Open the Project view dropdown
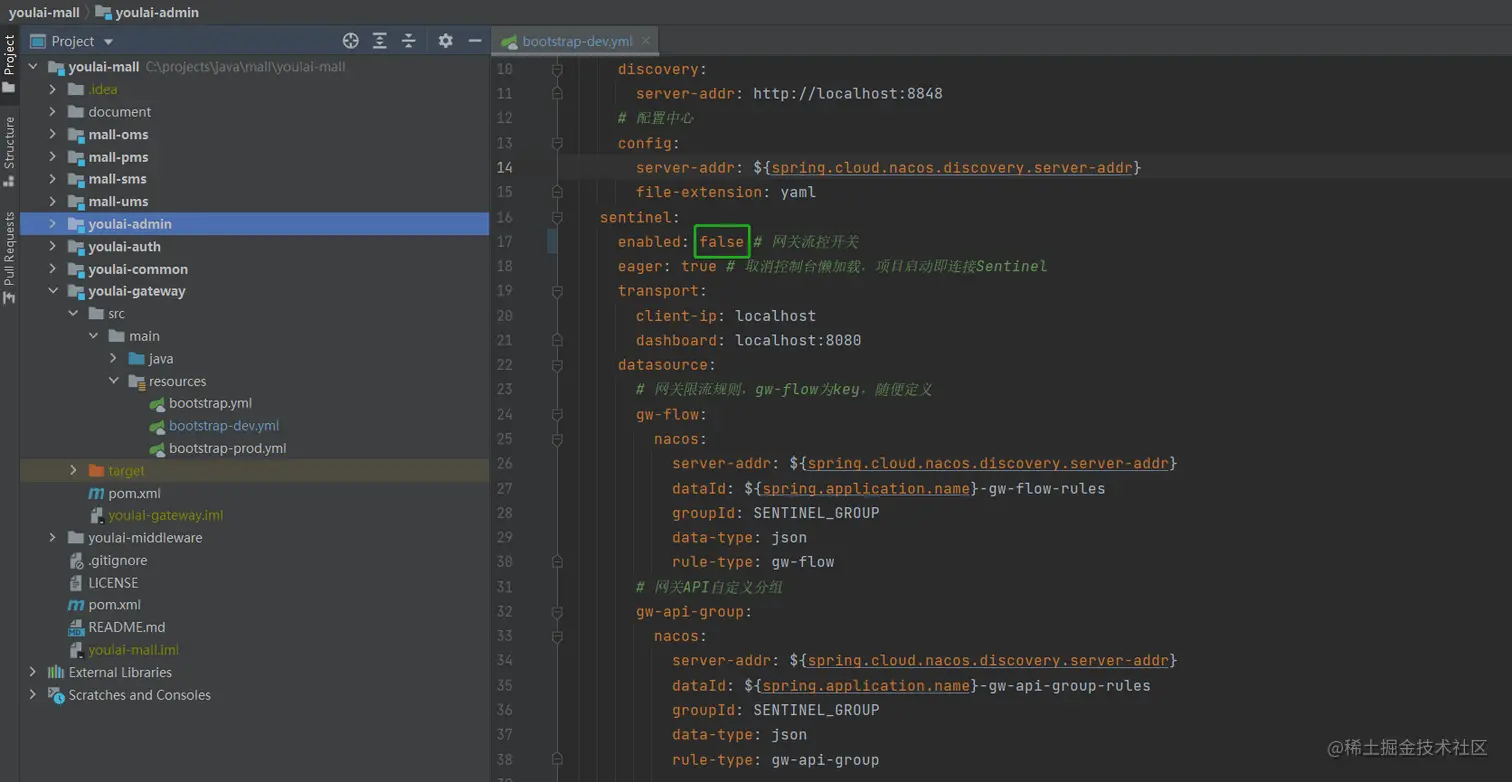The image size is (1512, 782). 108,42
